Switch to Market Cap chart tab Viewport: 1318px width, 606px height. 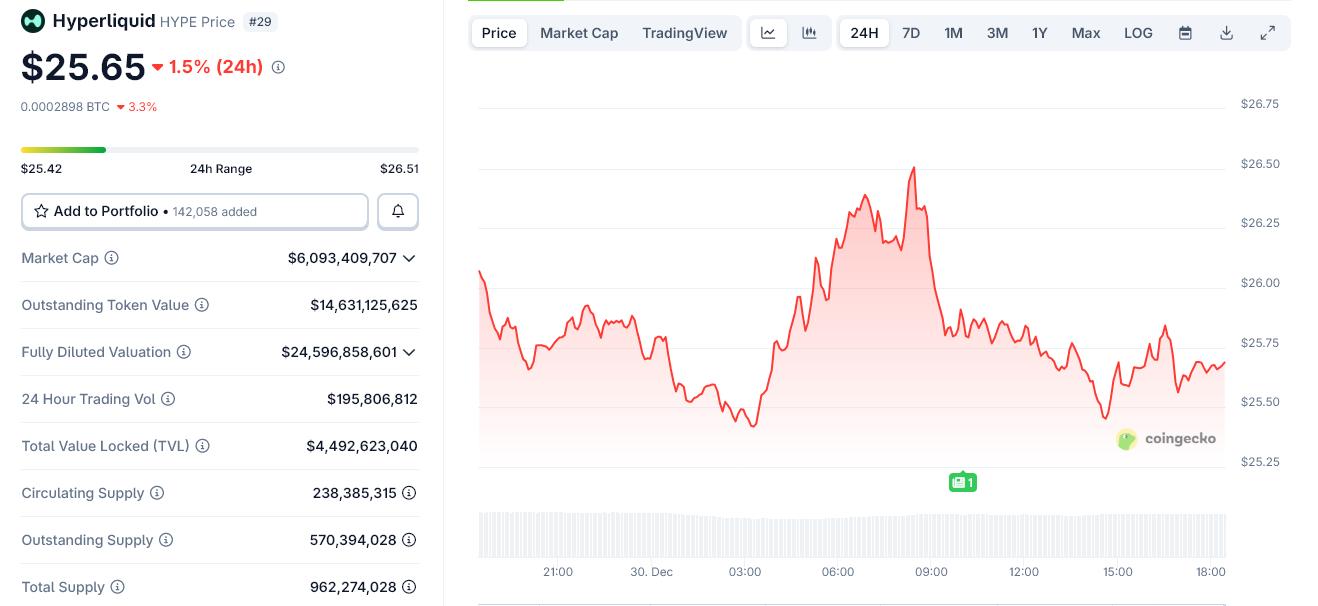coord(579,33)
